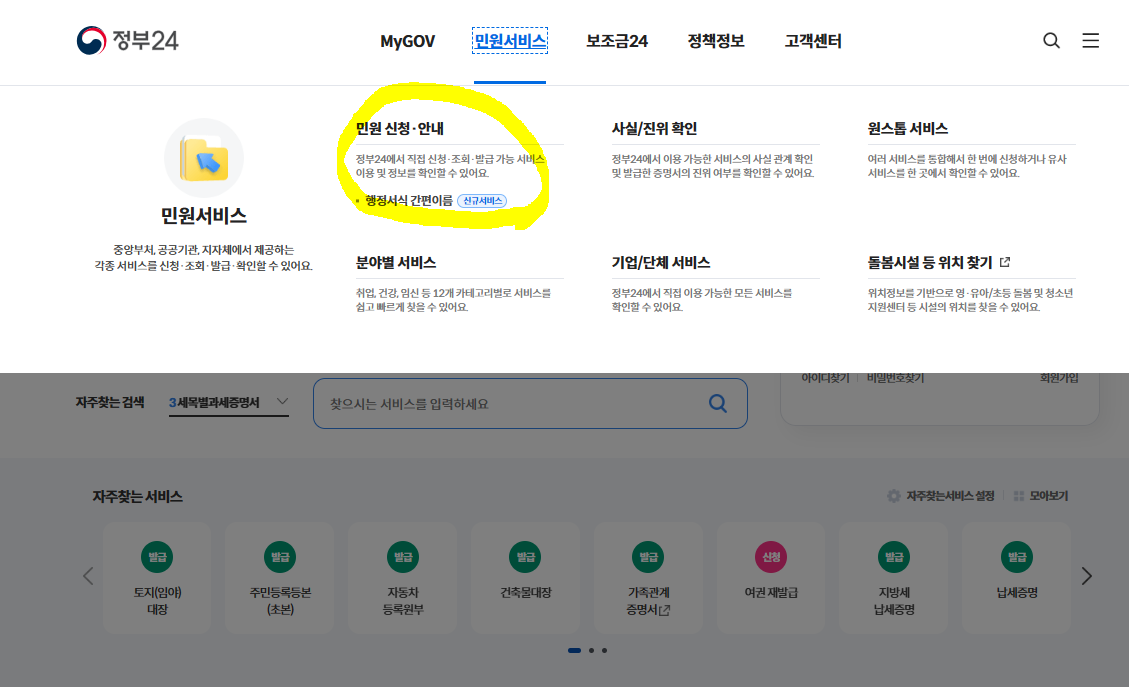Show next services with right arrow

[x=1087, y=576]
